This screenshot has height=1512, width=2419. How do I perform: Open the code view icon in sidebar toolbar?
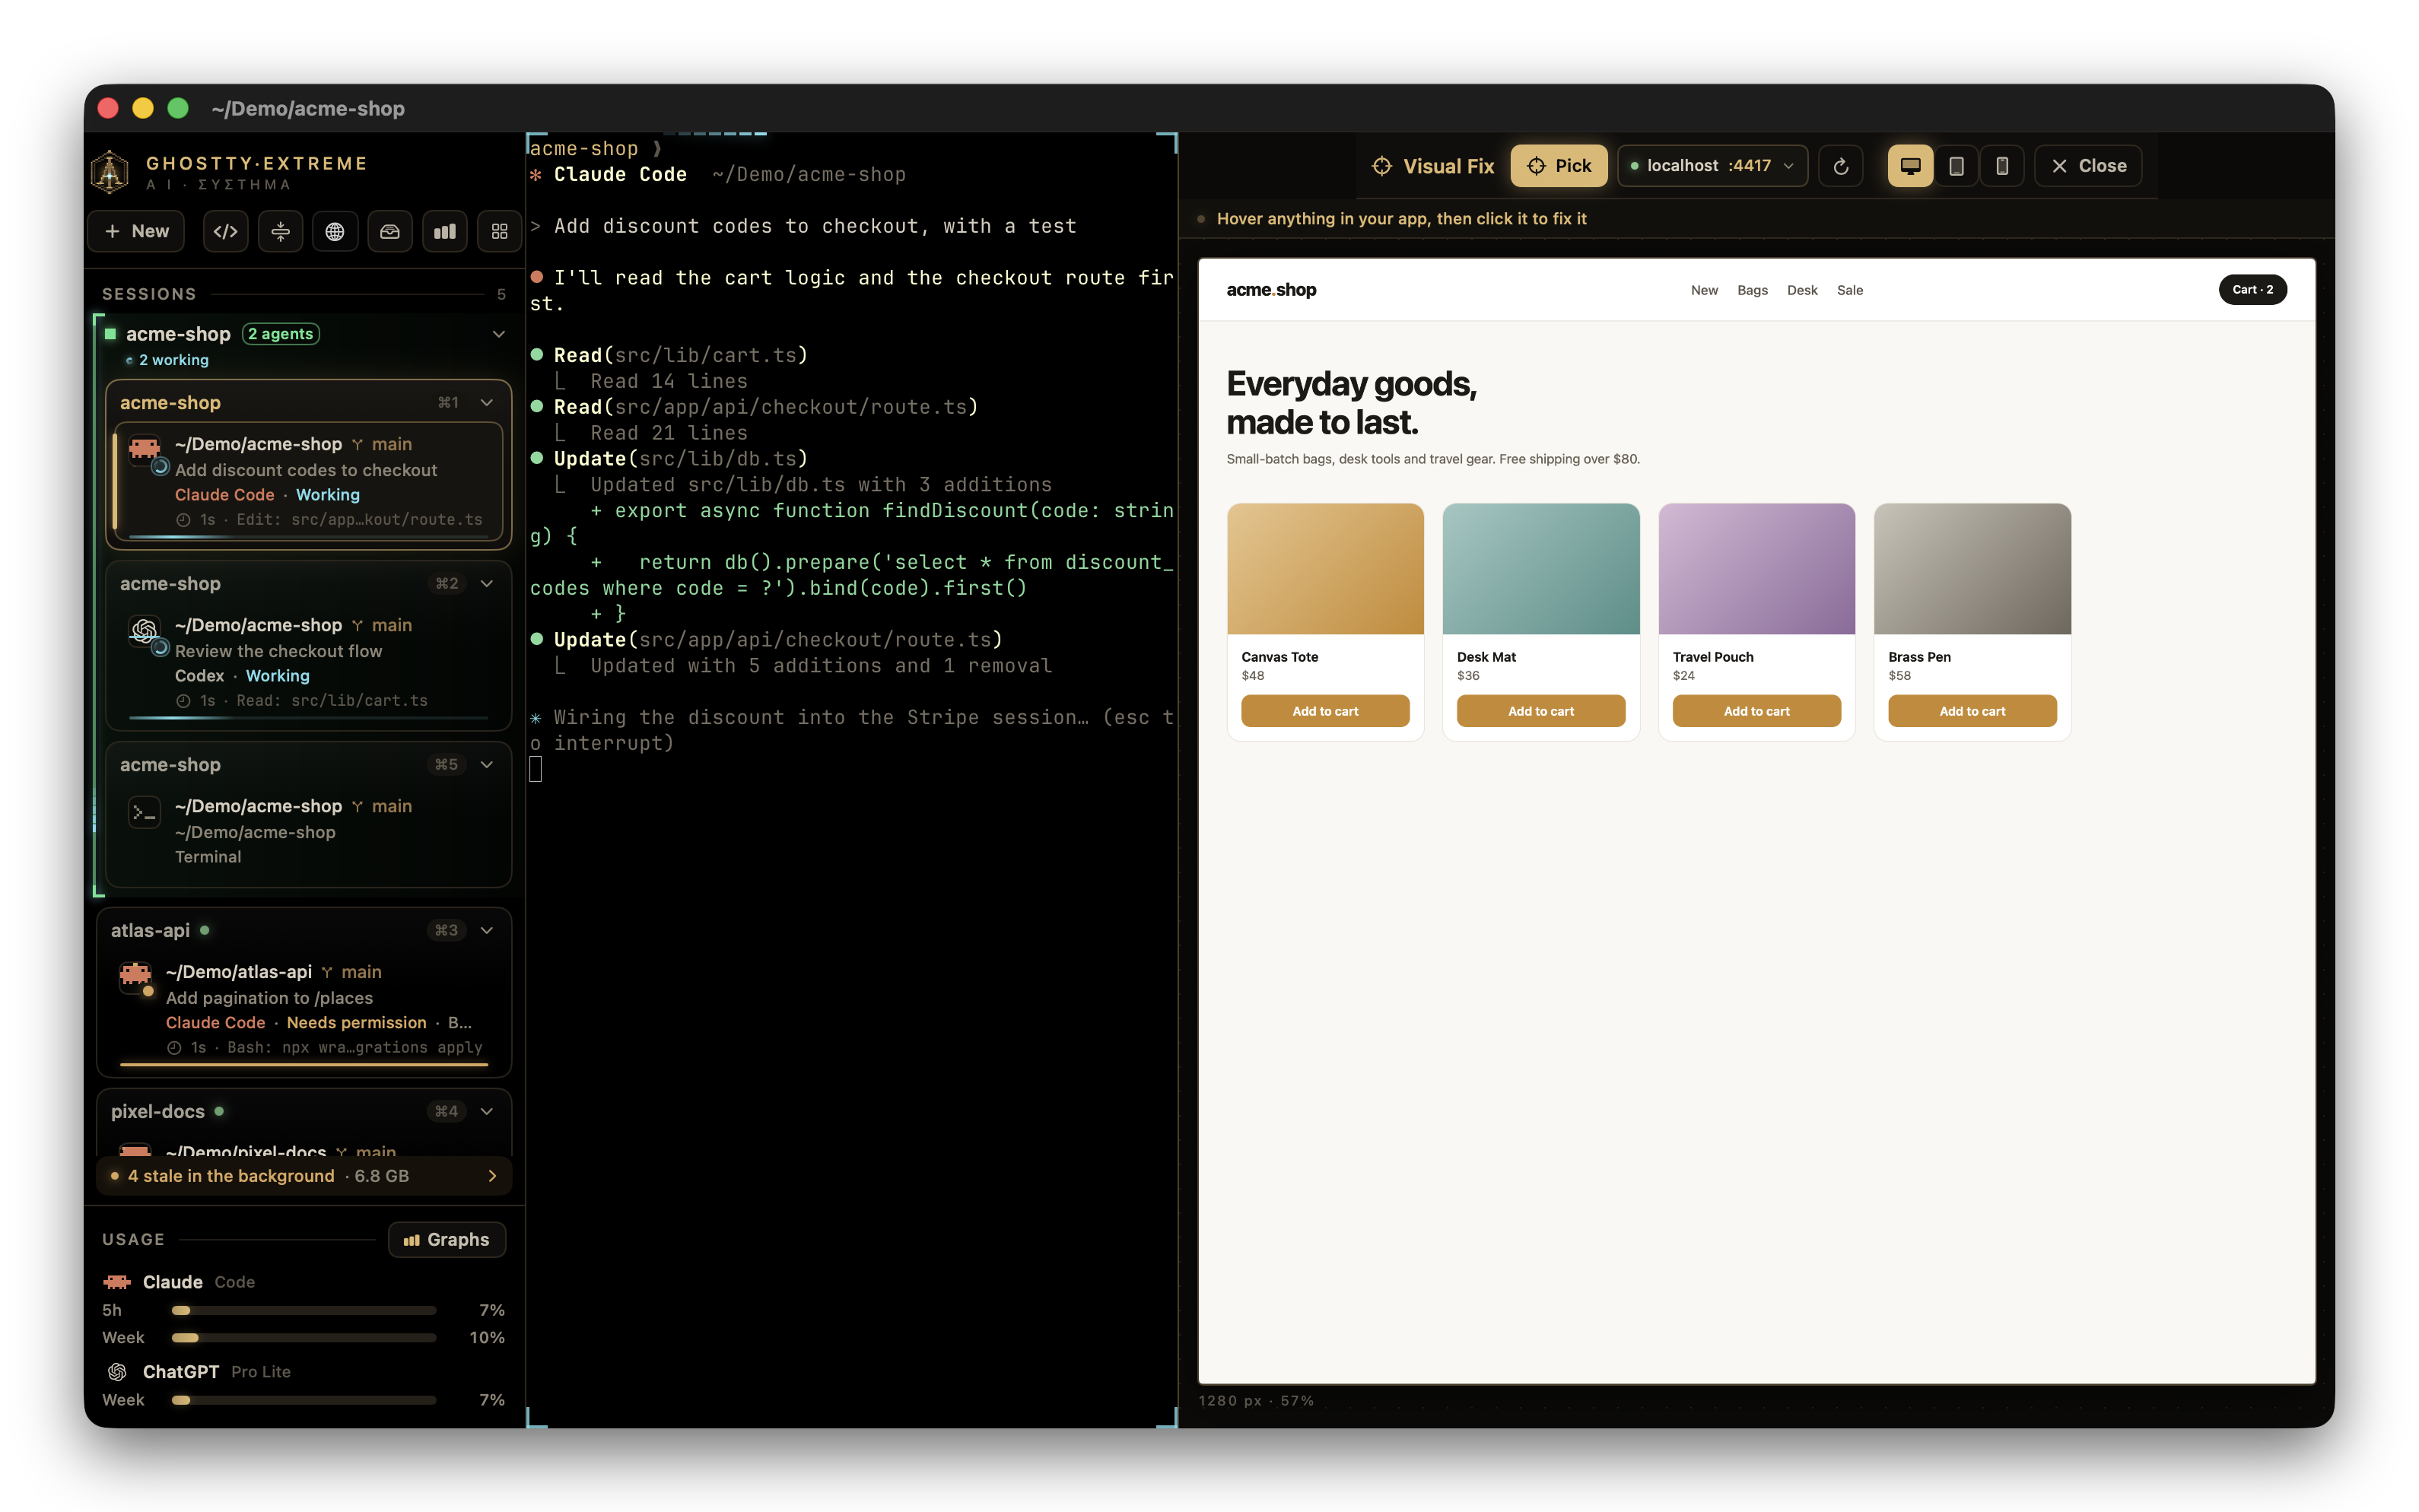tap(225, 231)
